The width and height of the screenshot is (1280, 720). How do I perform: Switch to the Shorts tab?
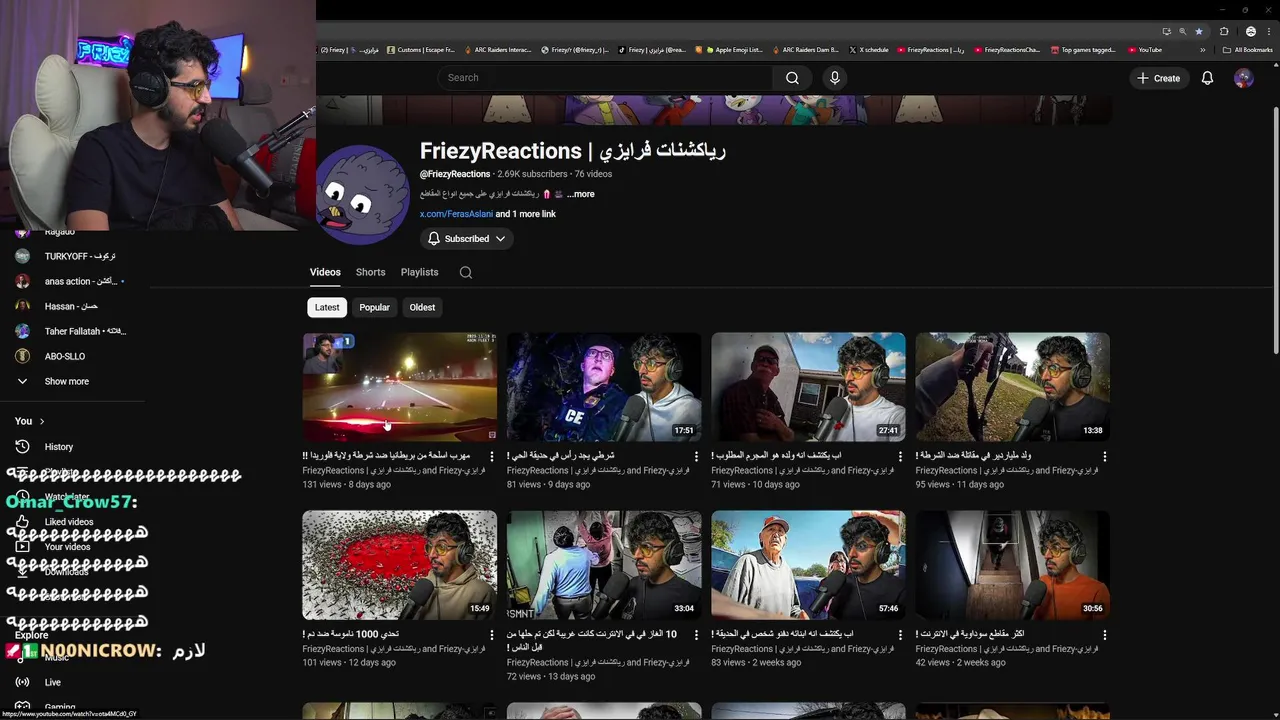pos(370,272)
